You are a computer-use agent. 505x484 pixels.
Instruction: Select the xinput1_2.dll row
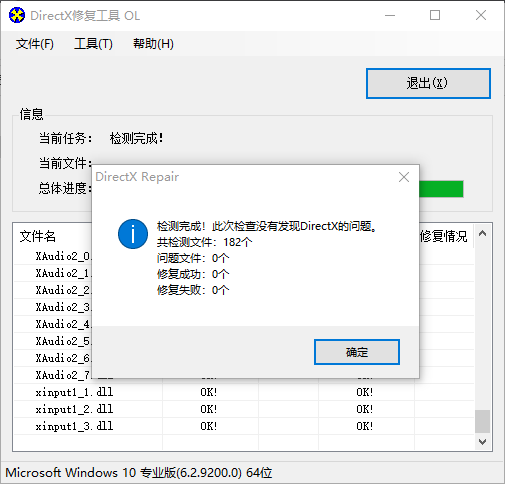(x=244, y=409)
